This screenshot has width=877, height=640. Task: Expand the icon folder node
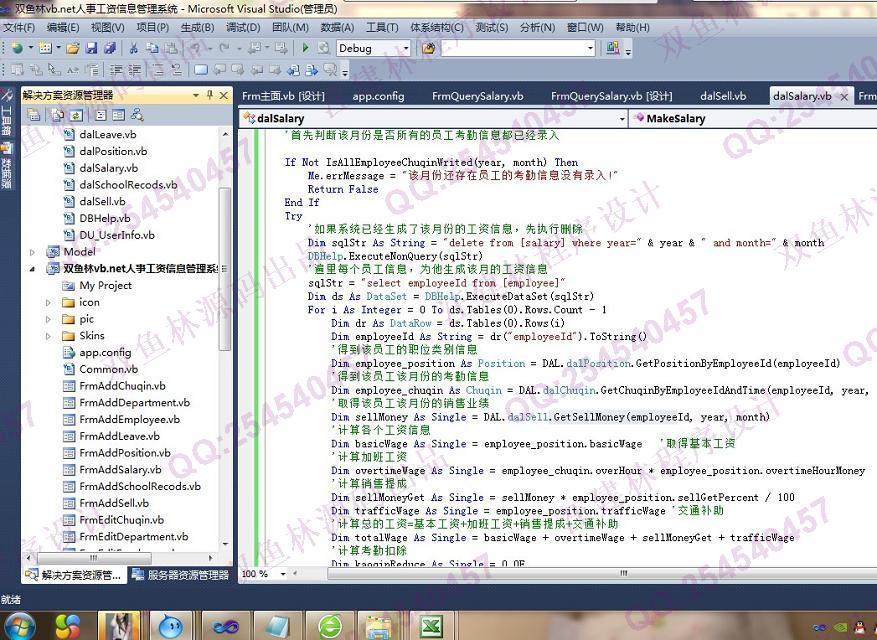(x=48, y=303)
